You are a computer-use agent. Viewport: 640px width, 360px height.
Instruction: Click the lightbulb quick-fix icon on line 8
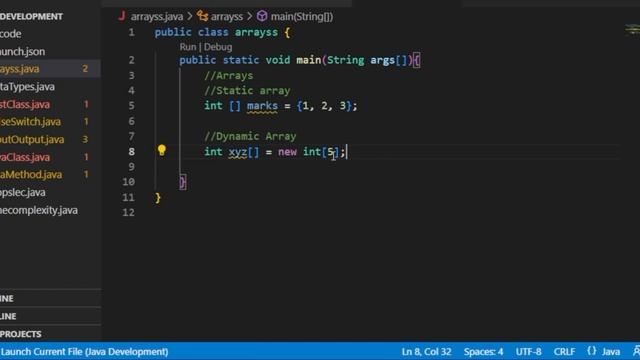(x=162, y=150)
